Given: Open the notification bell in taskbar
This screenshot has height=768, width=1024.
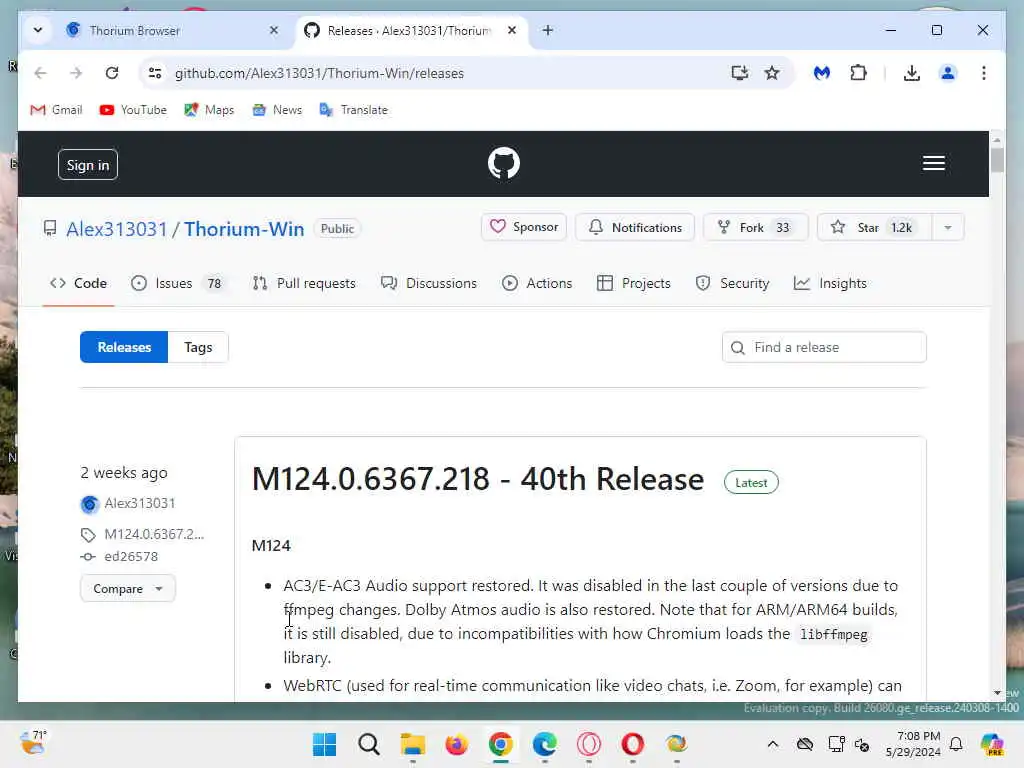Looking at the screenshot, I should pyautogui.click(x=956, y=744).
